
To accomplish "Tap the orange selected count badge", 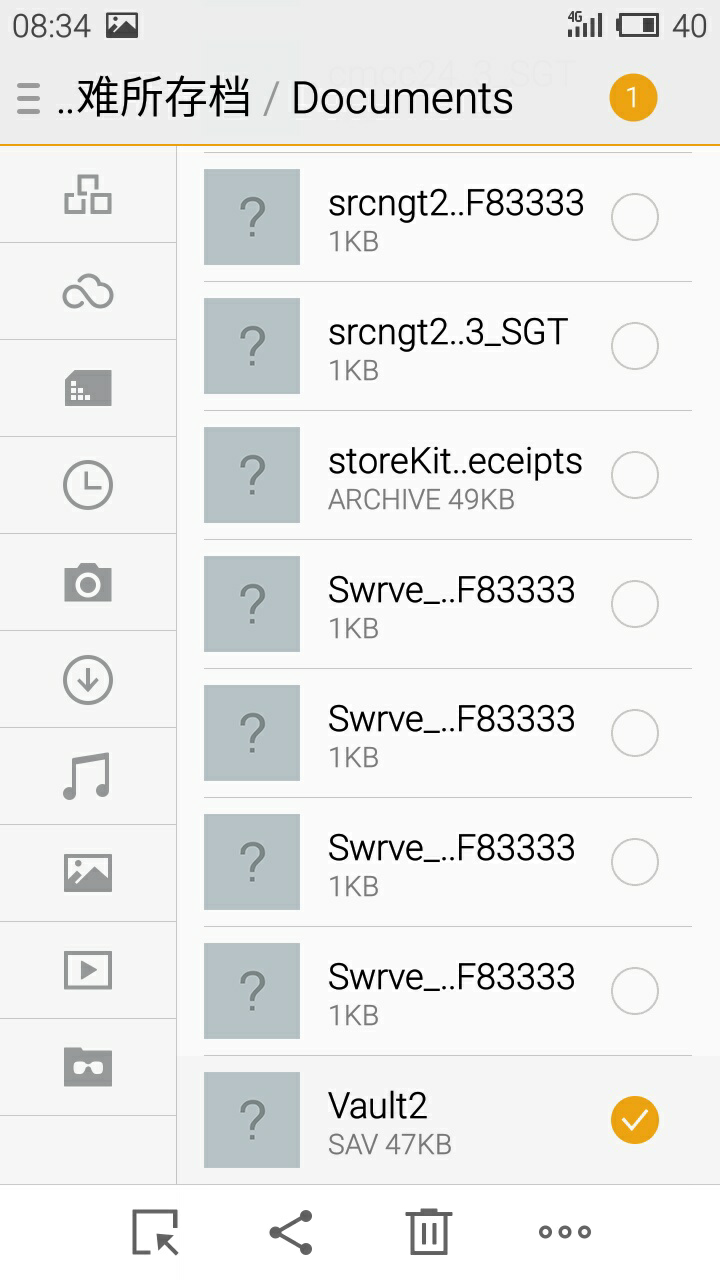I will pyautogui.click(x=633, y=98).
